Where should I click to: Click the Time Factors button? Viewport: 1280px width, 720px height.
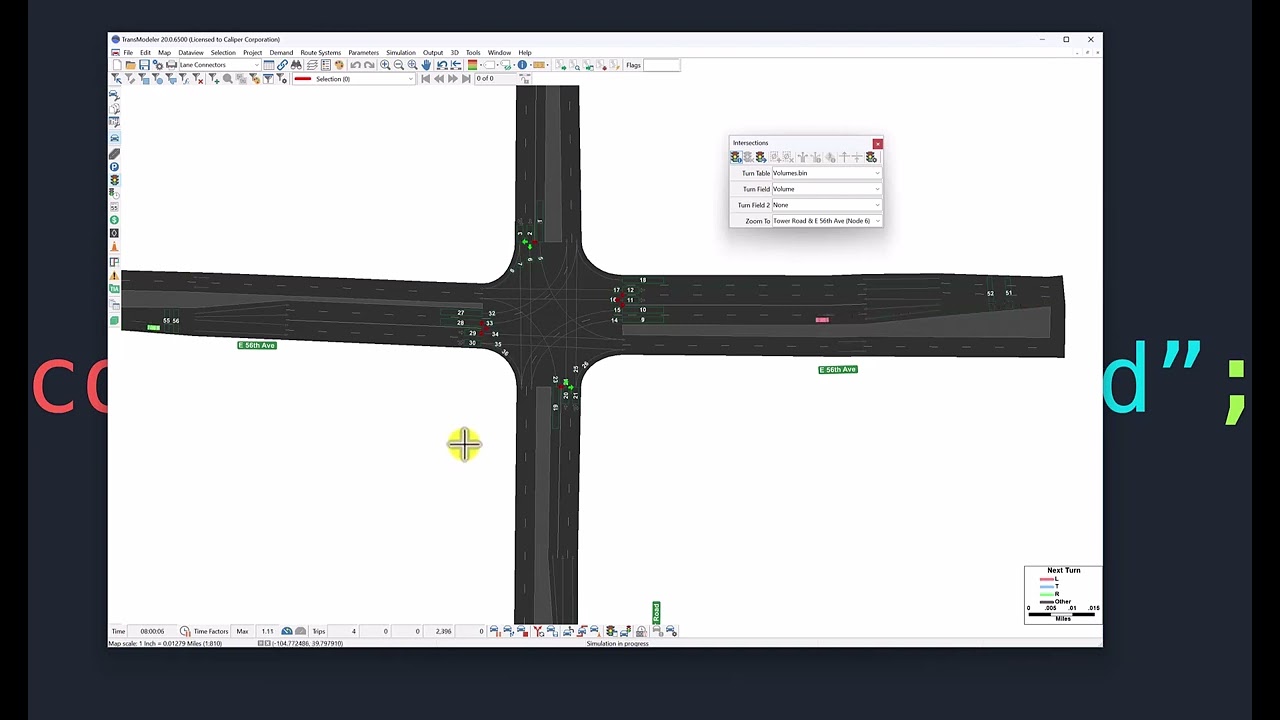(x=211, y=631)
